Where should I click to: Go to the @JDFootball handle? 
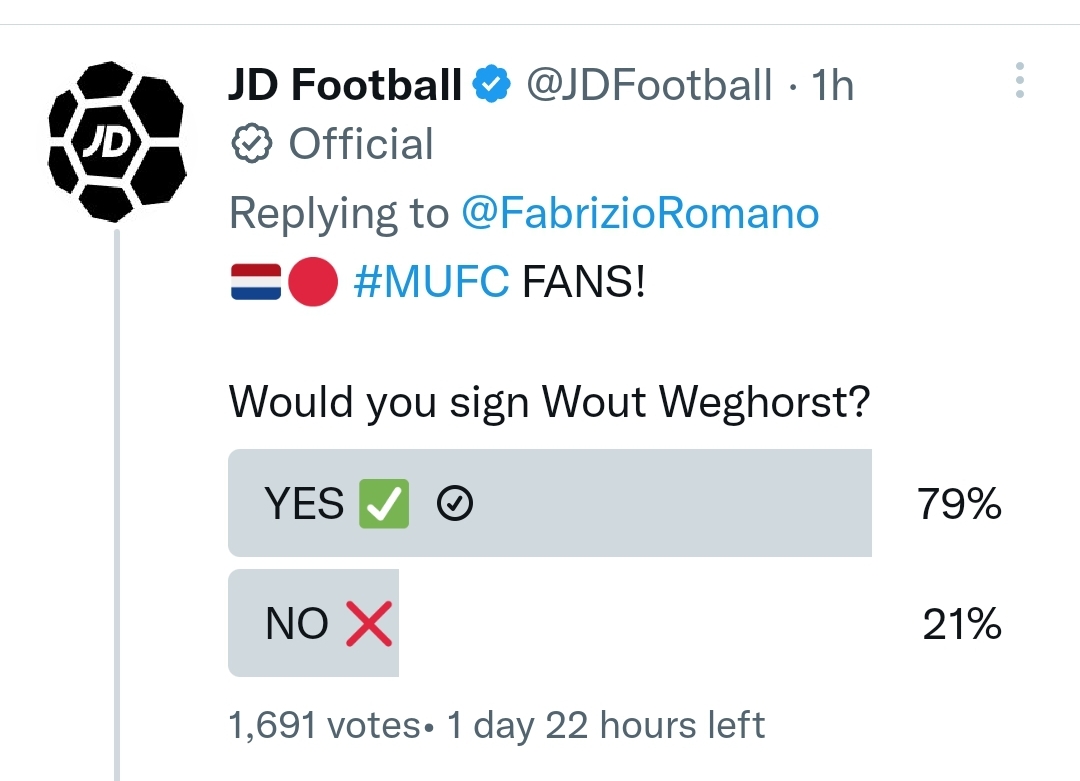(x=650, y=86)
